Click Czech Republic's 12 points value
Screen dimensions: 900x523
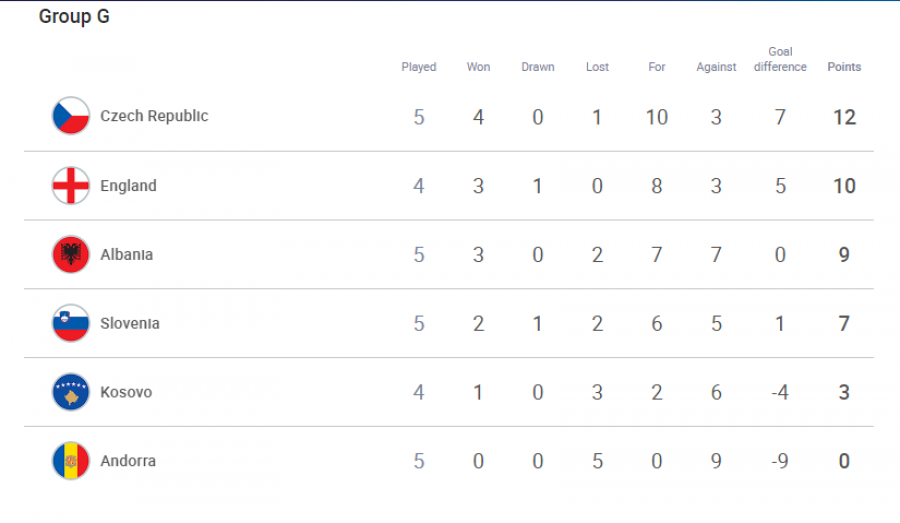[x=844, y=117]
